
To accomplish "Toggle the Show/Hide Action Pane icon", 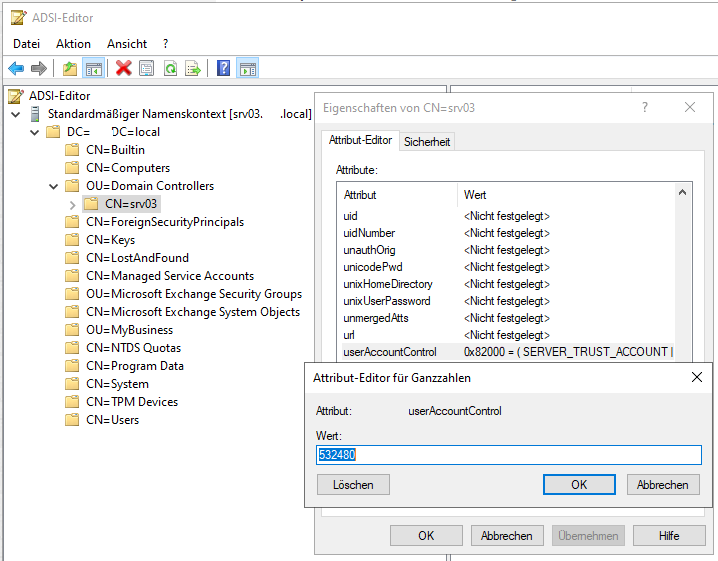I will (247, 68).
